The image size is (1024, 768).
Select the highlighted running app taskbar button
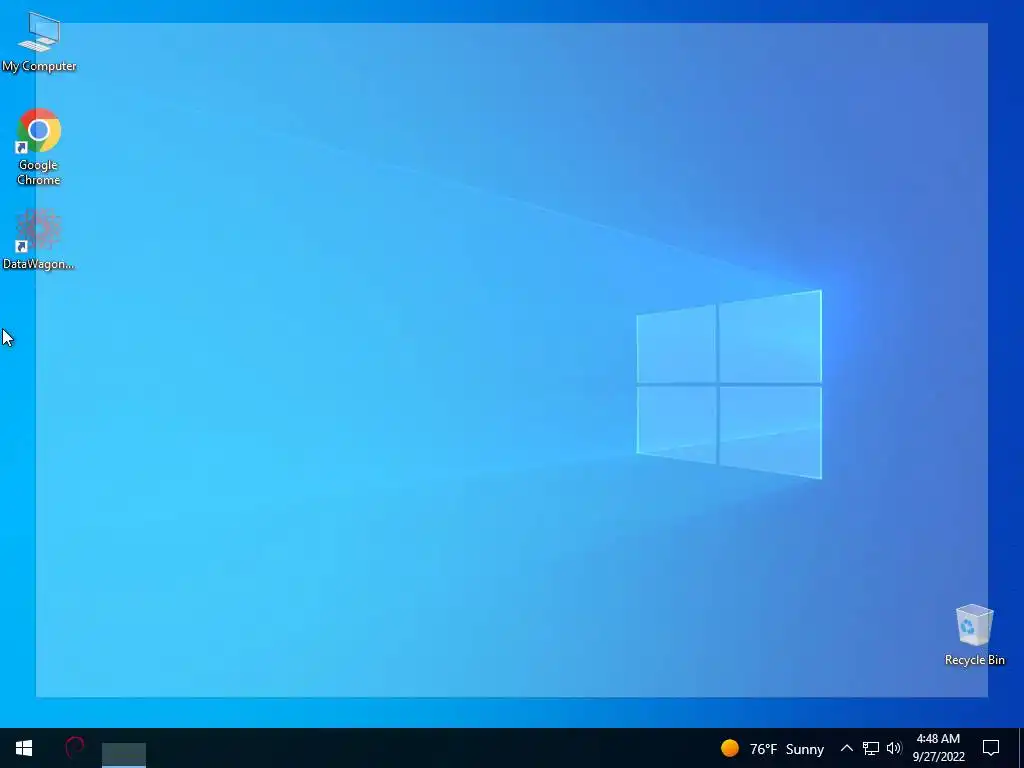pos(124,754)
